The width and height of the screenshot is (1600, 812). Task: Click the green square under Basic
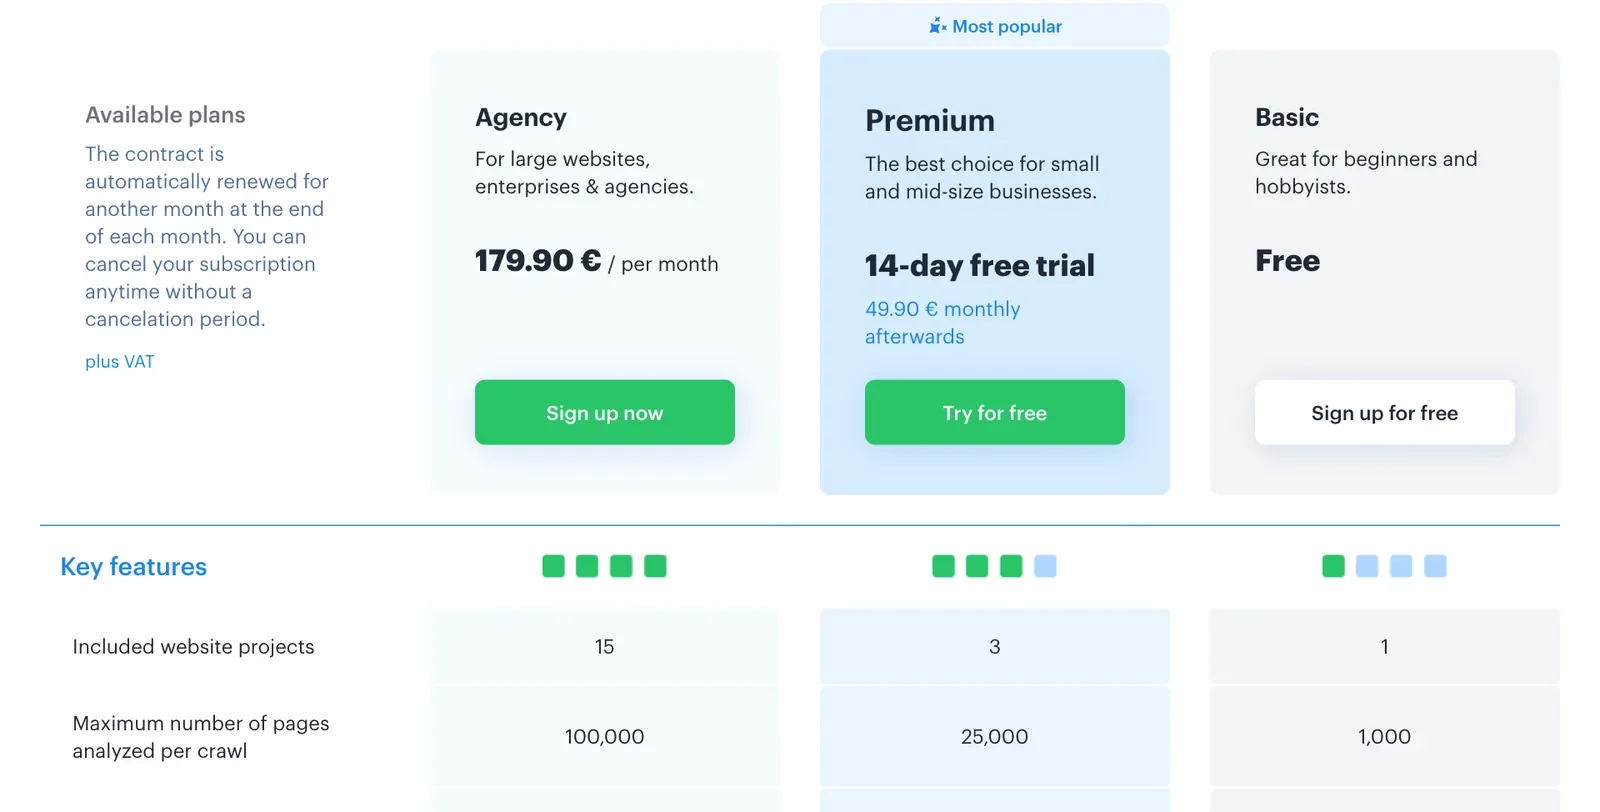tap(1333, 566)
